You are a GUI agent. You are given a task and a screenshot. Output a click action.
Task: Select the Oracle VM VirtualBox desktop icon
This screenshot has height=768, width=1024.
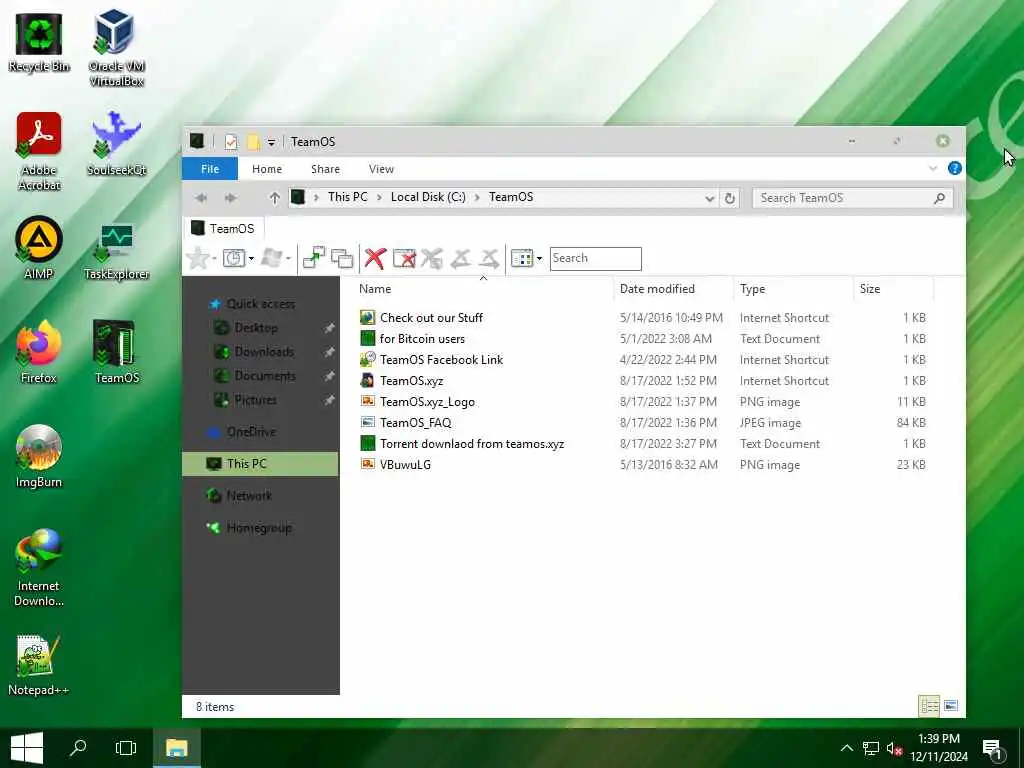point(116,47)
